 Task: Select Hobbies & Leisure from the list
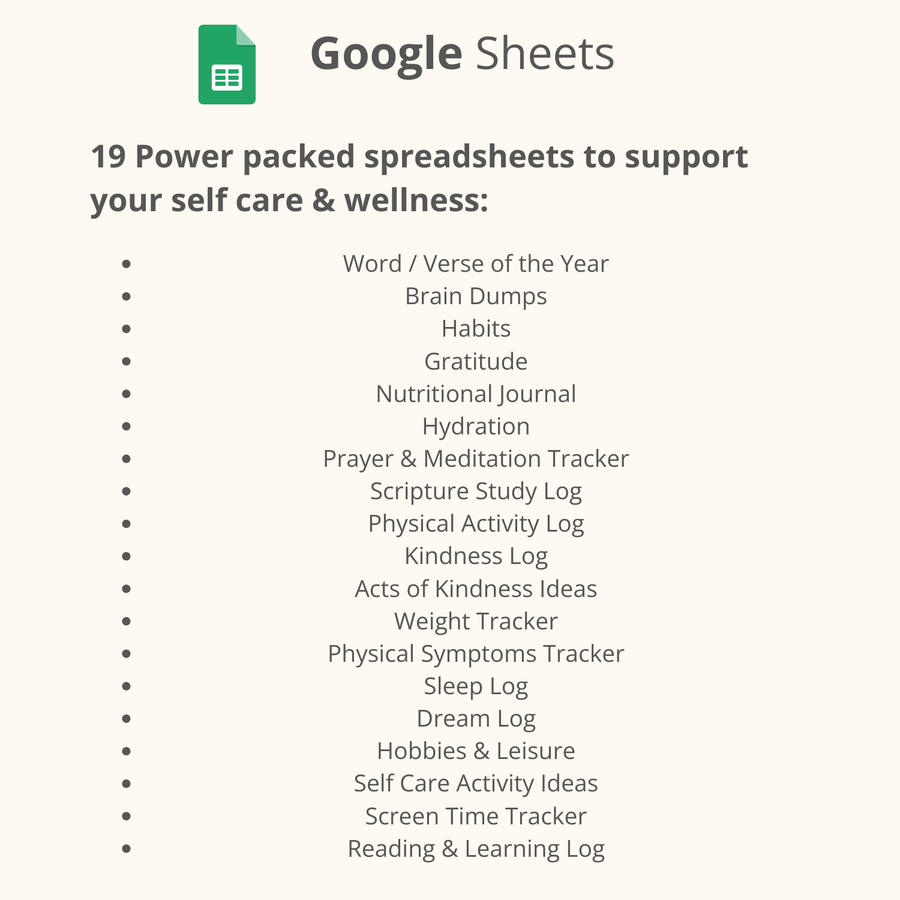(x=475, y=751)
